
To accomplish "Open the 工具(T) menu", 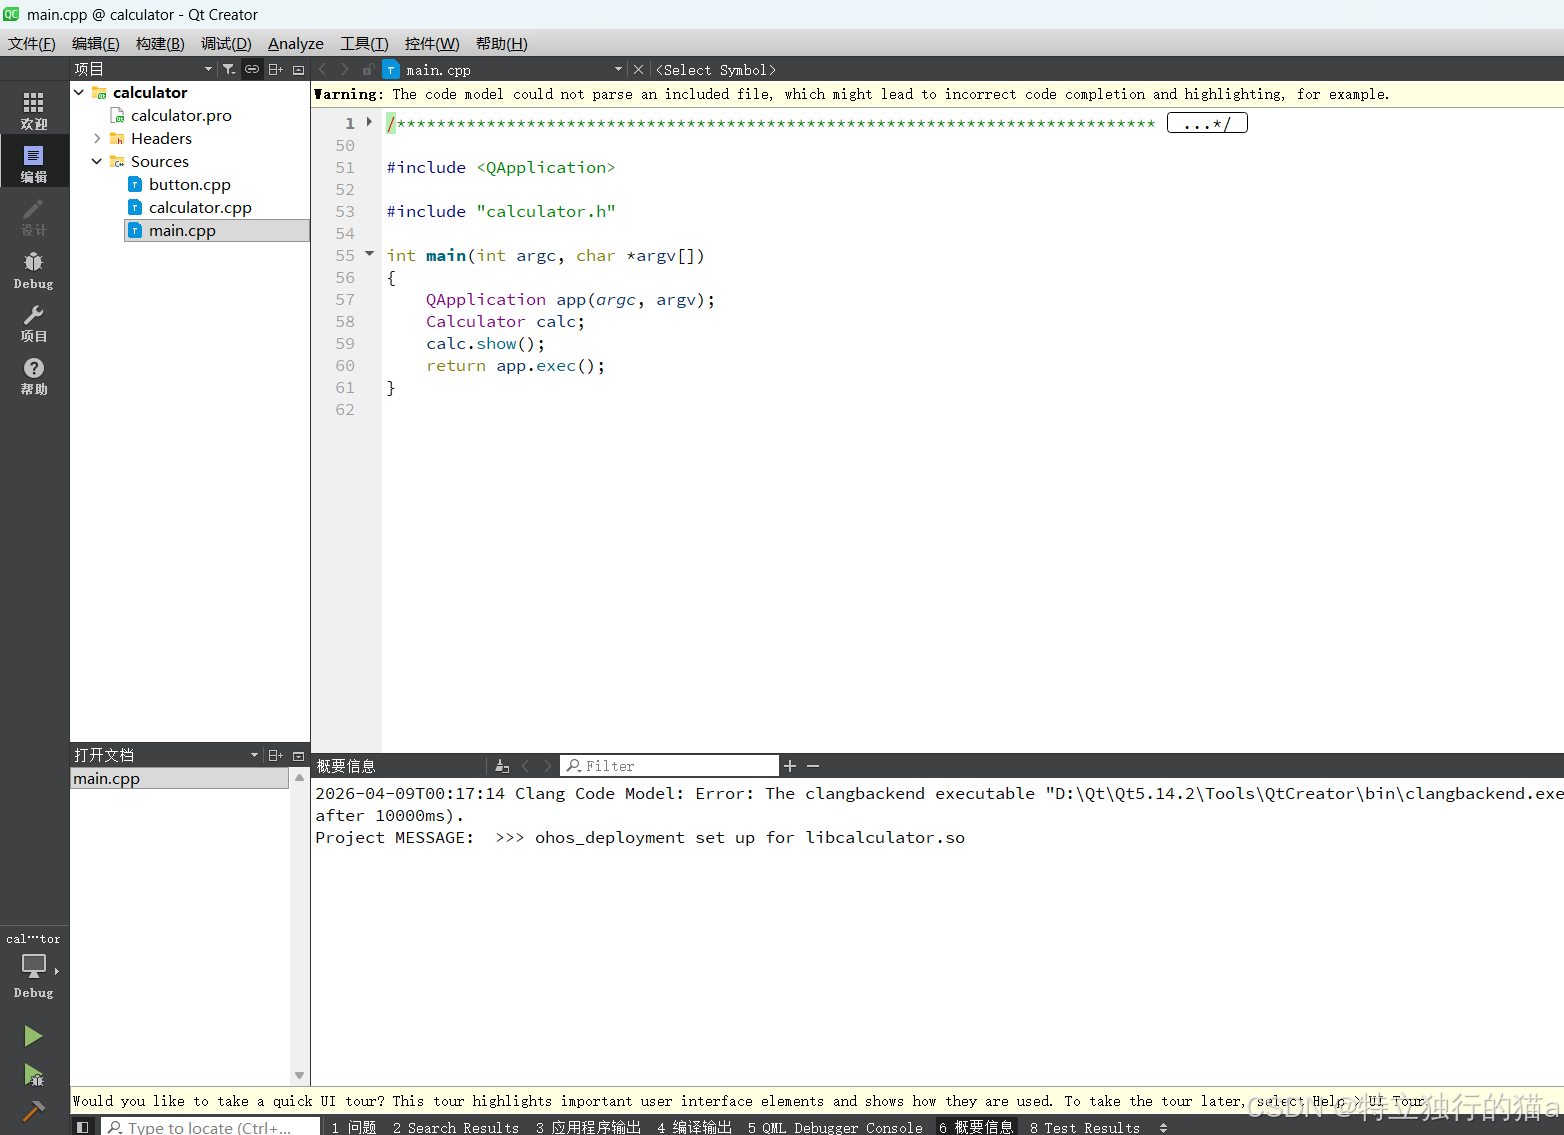I will (364, 43).
